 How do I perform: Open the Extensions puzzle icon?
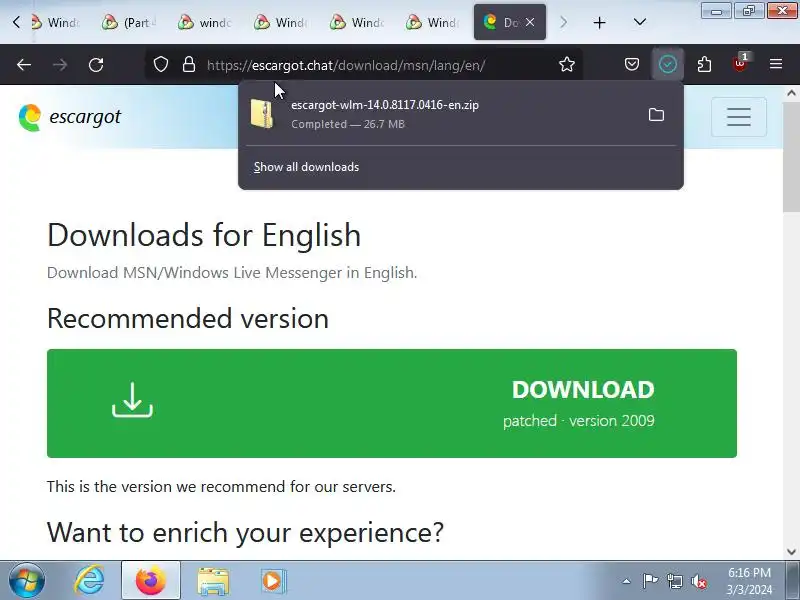(704, 64)
